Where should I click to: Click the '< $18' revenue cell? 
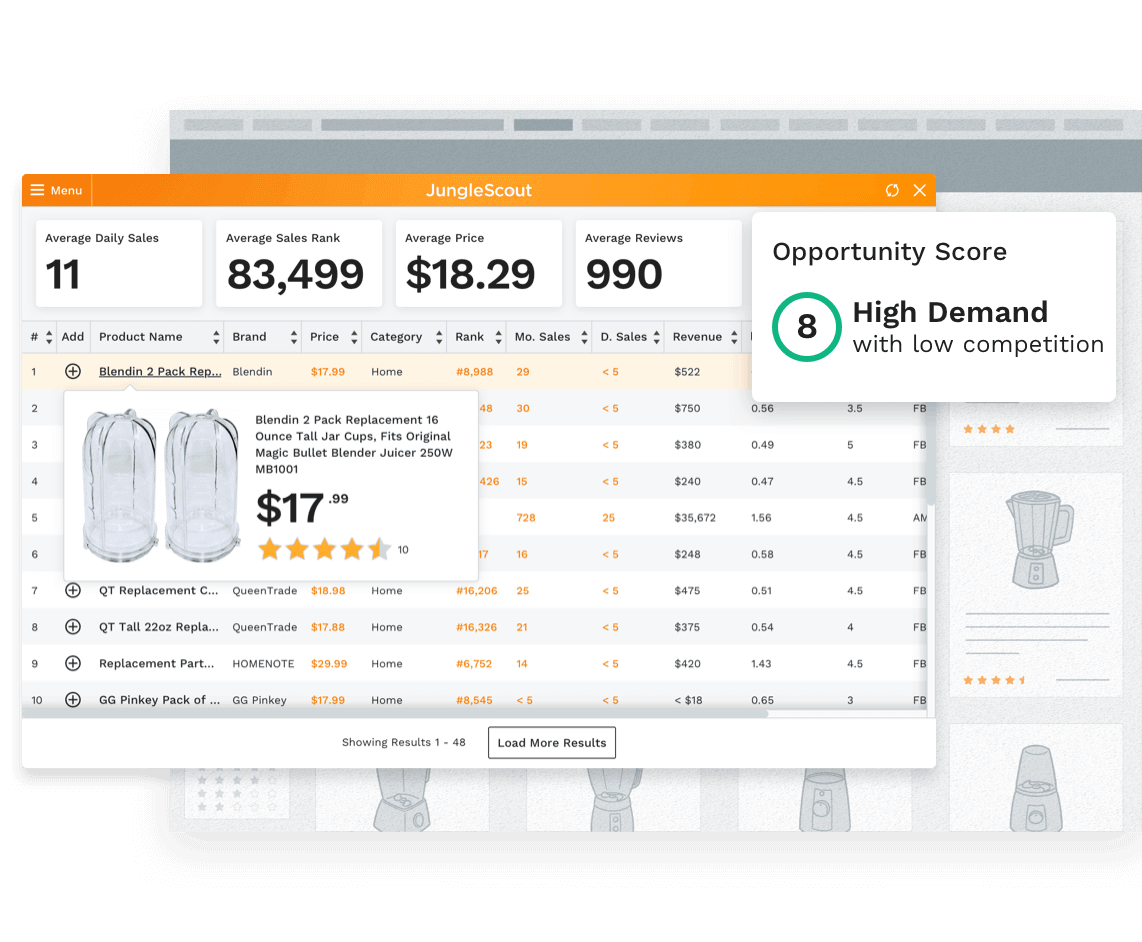click(x=688, y=700)
